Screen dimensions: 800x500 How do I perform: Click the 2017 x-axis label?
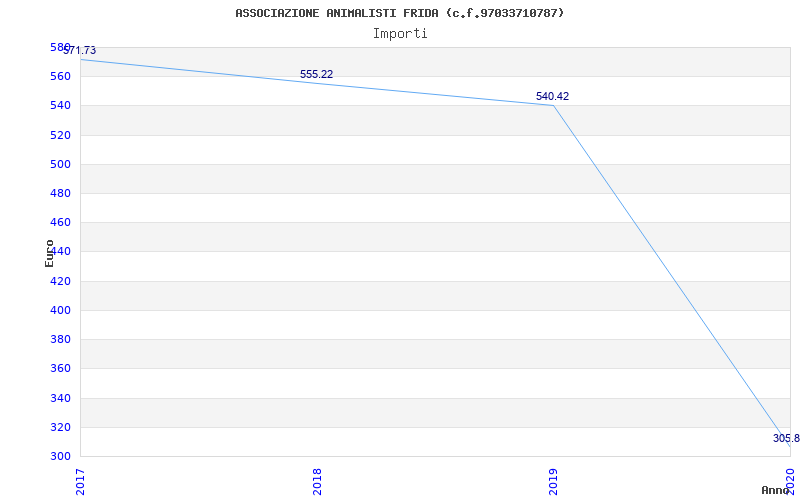tap(81, 480)
